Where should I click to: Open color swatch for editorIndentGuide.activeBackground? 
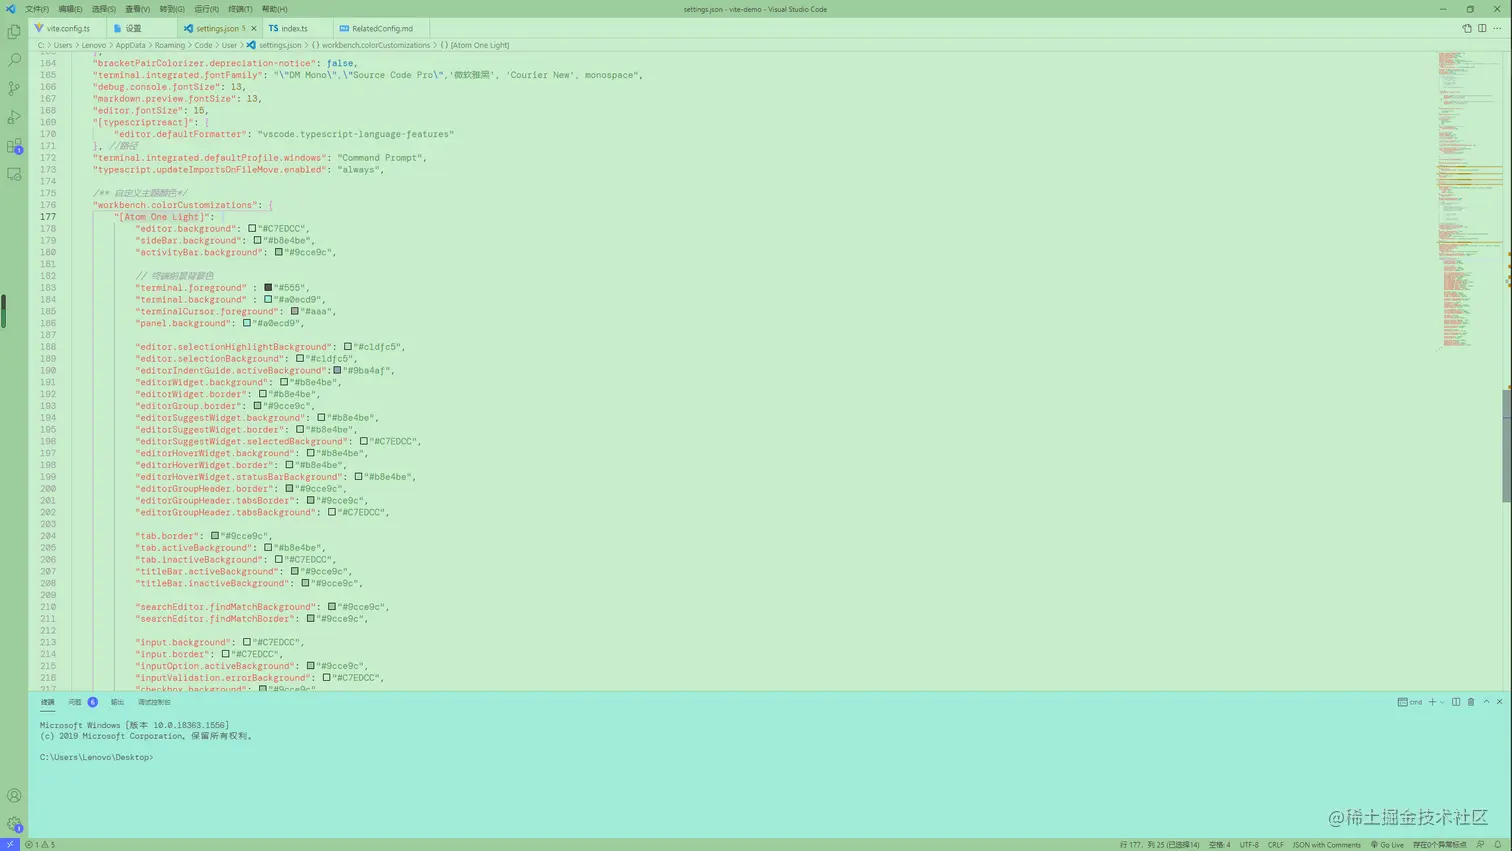pyautogui.click(x=337, y=371)
